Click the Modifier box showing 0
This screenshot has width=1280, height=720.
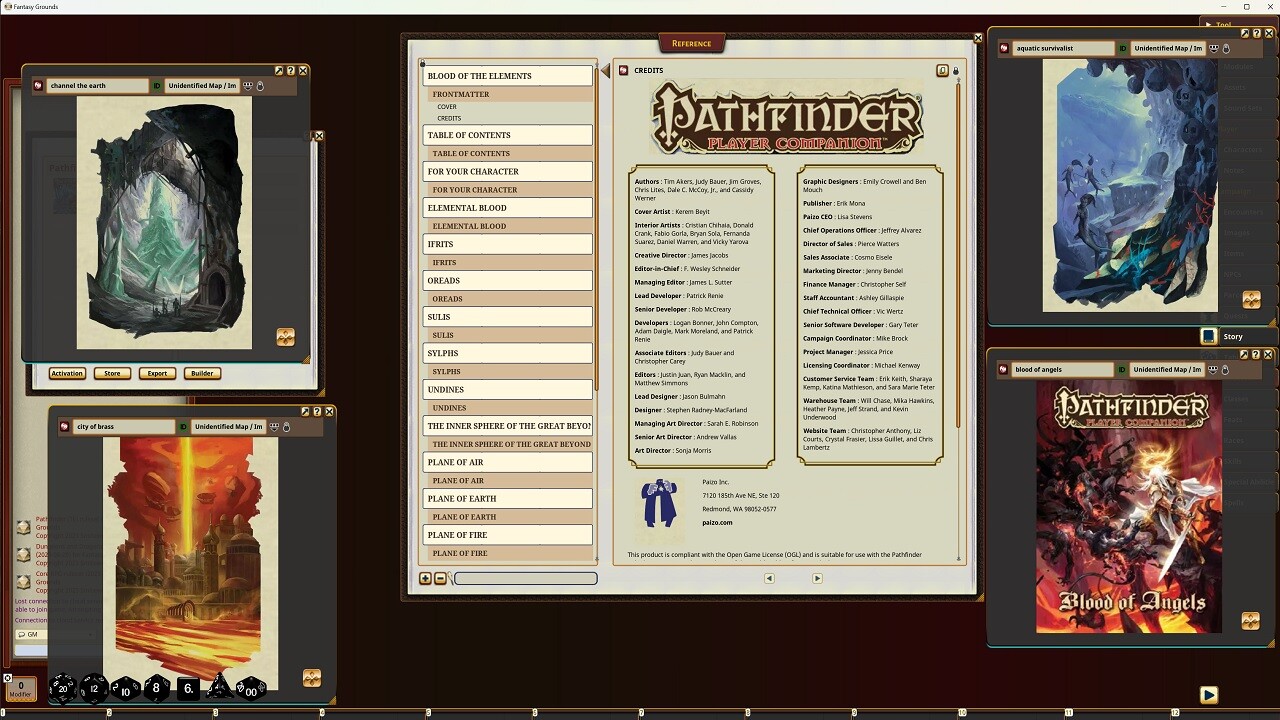tap(21, 689)
